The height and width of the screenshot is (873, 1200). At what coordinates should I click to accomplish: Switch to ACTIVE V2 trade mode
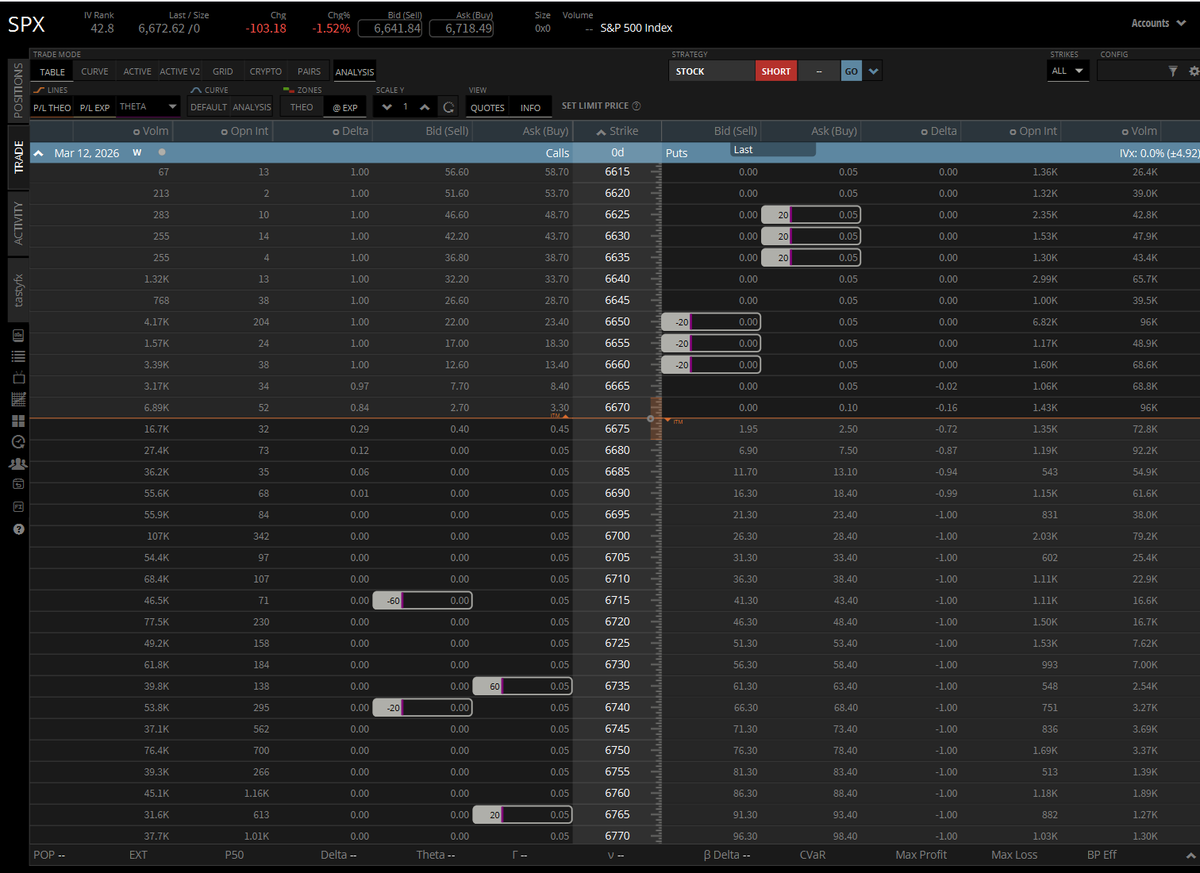coord(180,72)
